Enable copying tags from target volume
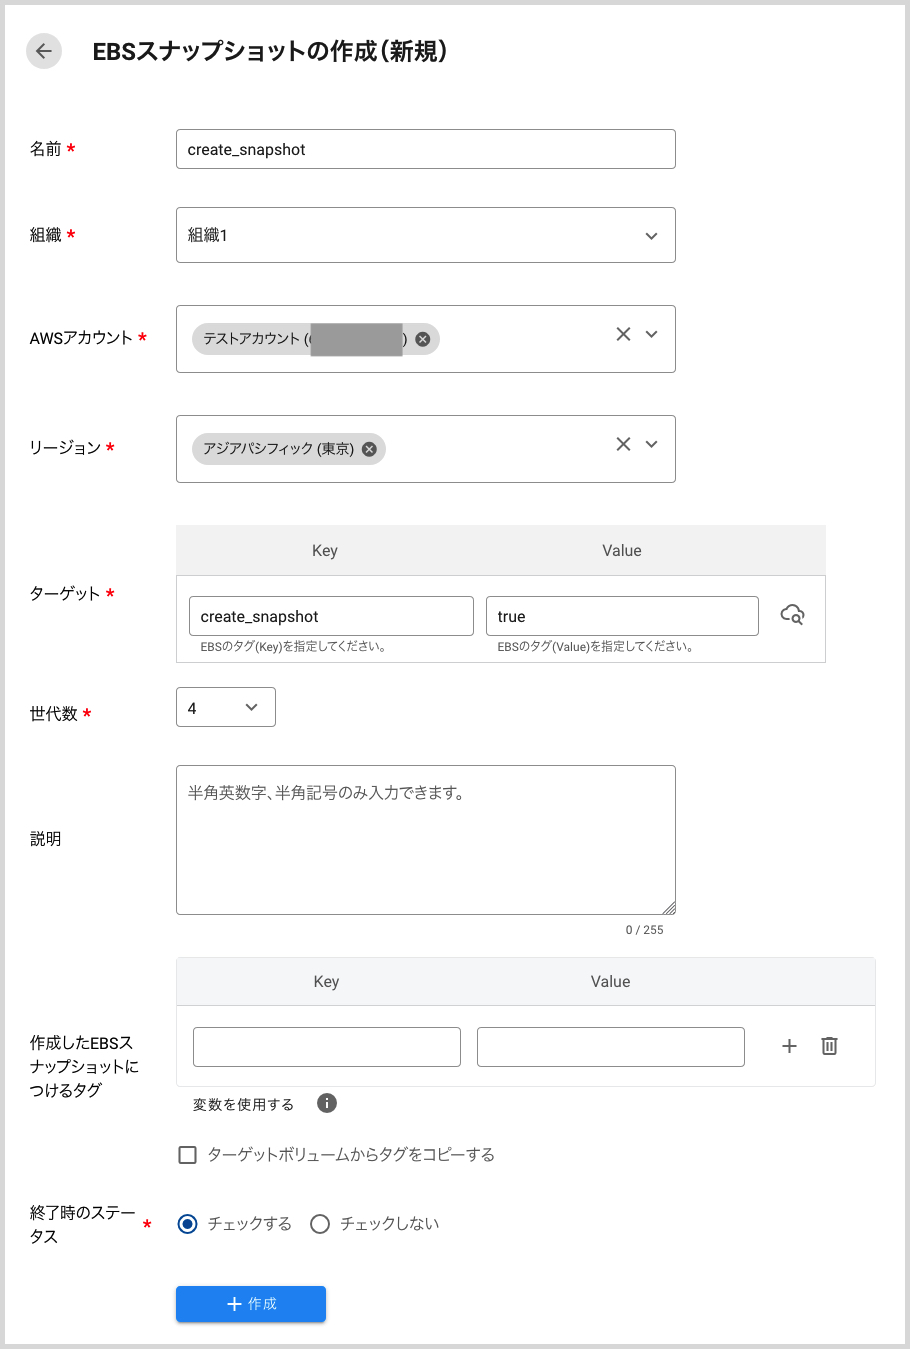This screenshot has height=1349, width=910. 187,1155
